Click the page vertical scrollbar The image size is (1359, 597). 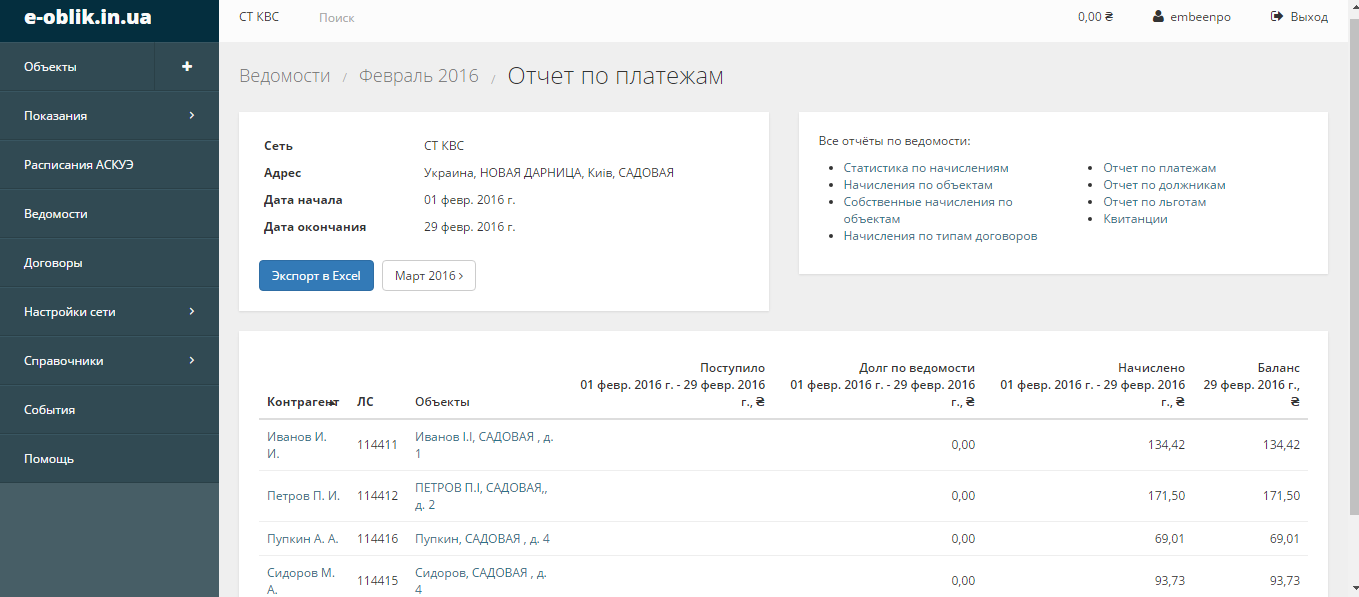[x=1353, y=300]
